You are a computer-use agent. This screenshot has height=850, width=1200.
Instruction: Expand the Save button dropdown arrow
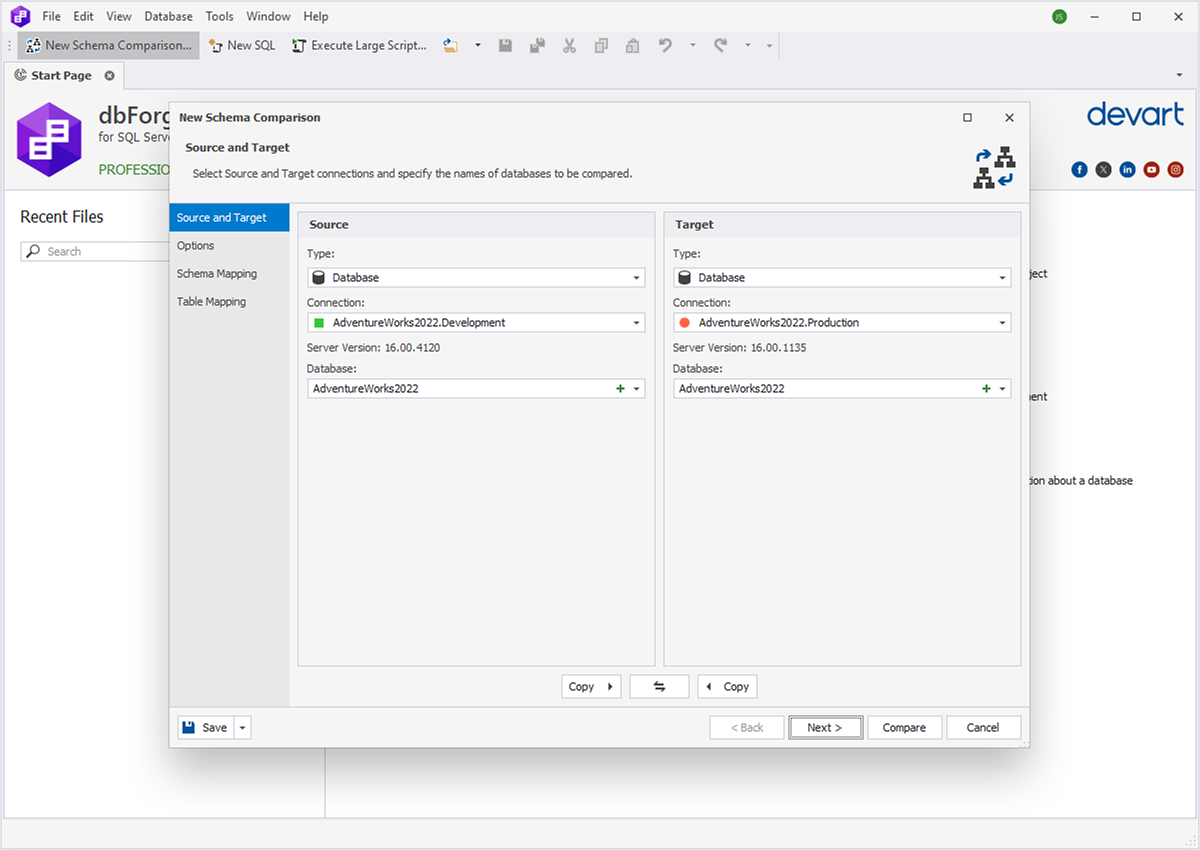[x=242, y=727]
